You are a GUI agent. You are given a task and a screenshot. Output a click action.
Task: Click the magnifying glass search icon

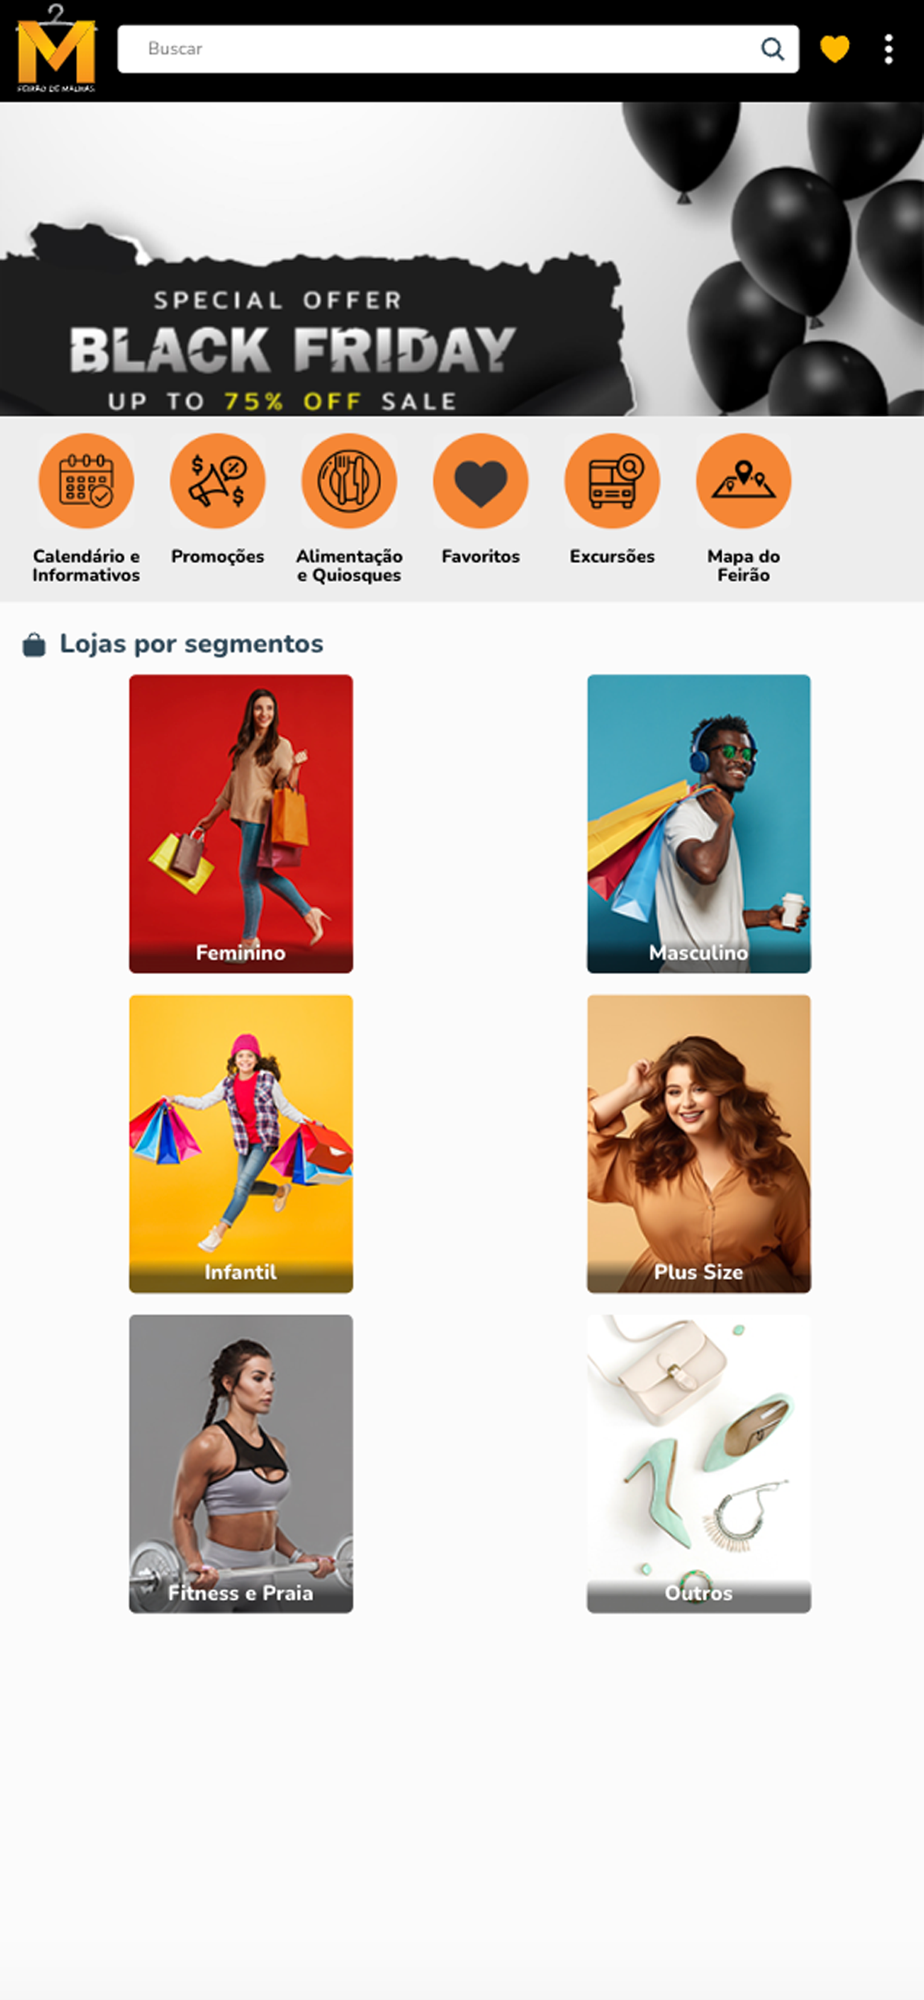coord(772,49)
